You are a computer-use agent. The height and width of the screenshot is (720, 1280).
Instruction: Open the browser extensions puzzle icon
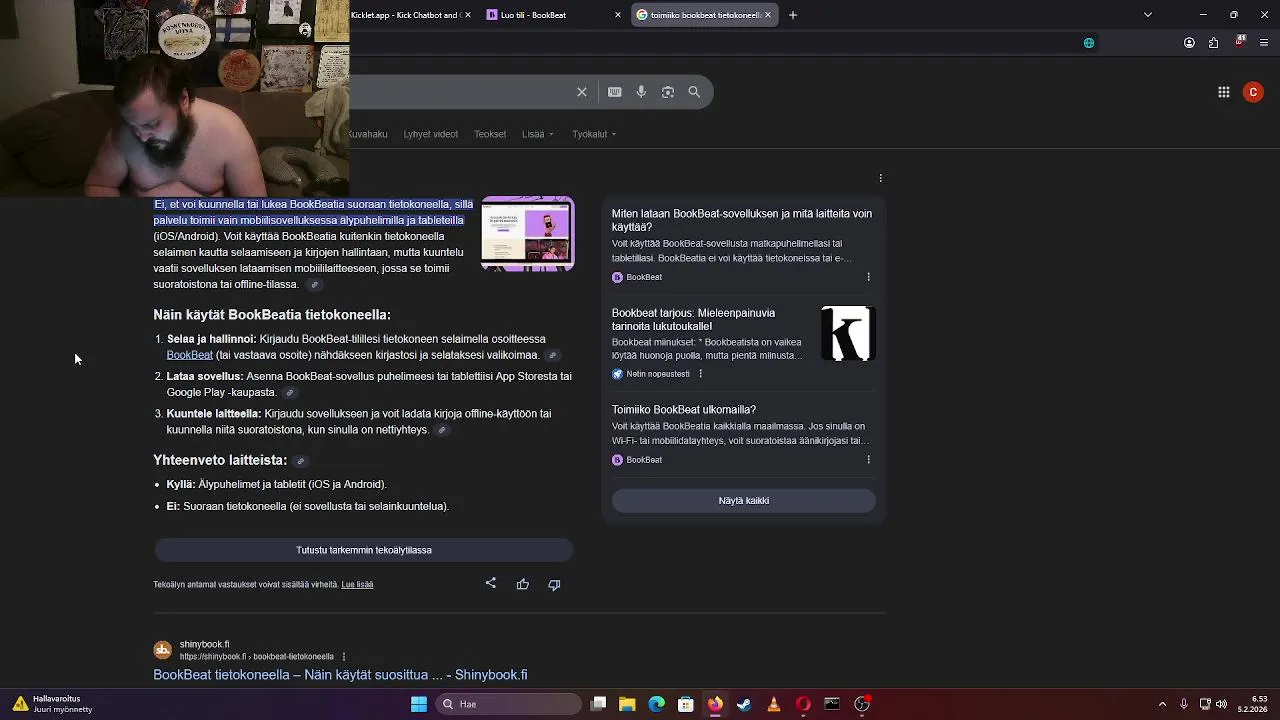(x=1213, y=43)
